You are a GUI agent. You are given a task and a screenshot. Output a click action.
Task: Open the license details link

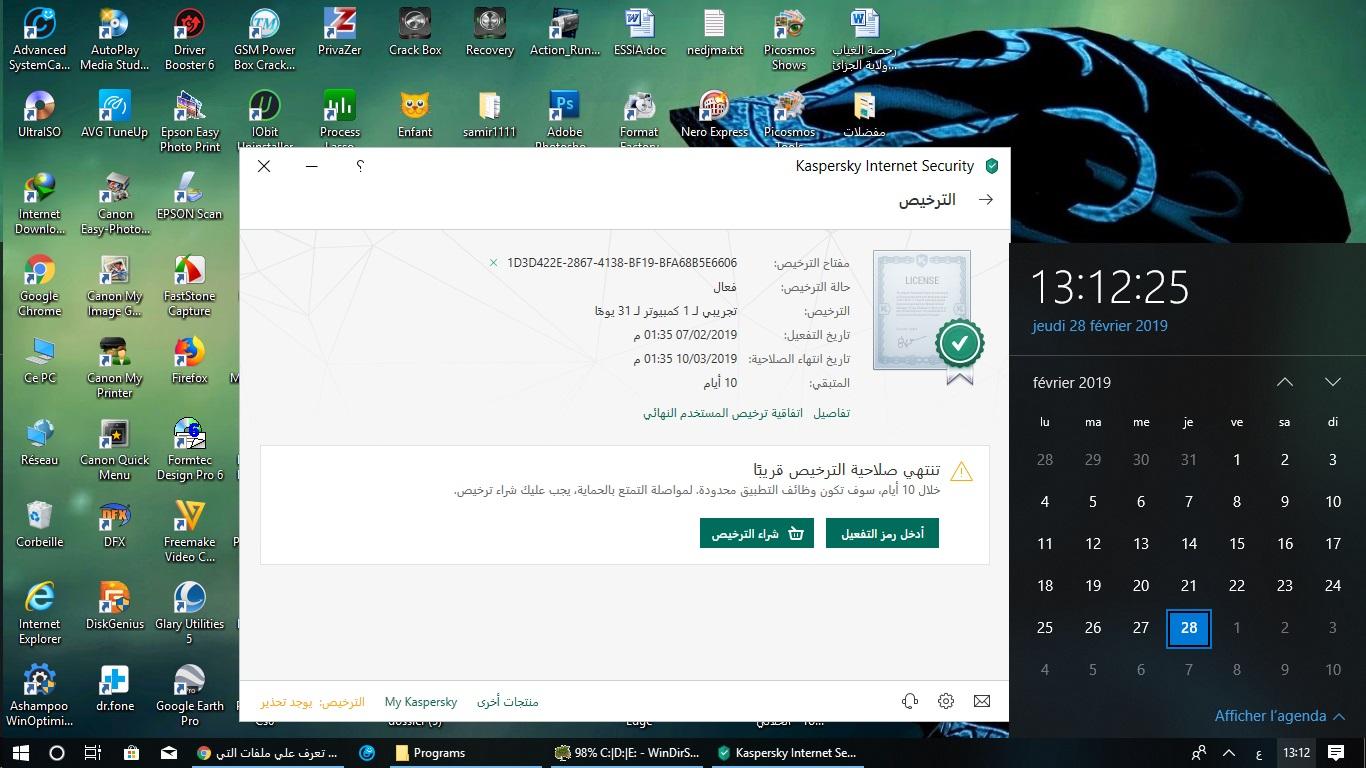tap(832, 413)
